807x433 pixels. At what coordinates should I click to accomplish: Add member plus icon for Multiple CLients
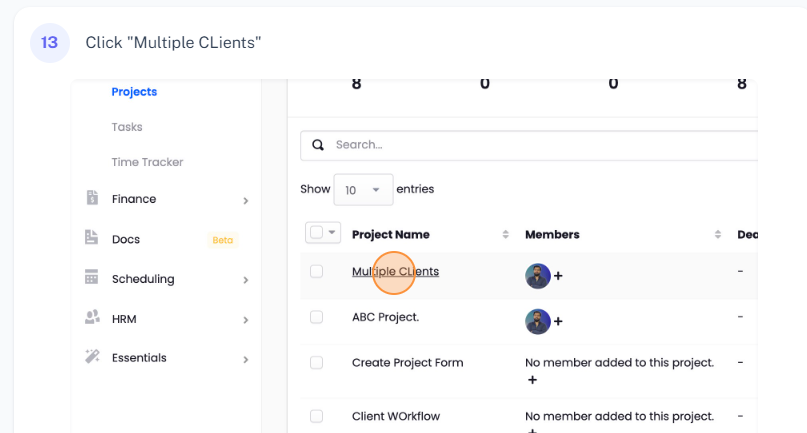point(558,276)
